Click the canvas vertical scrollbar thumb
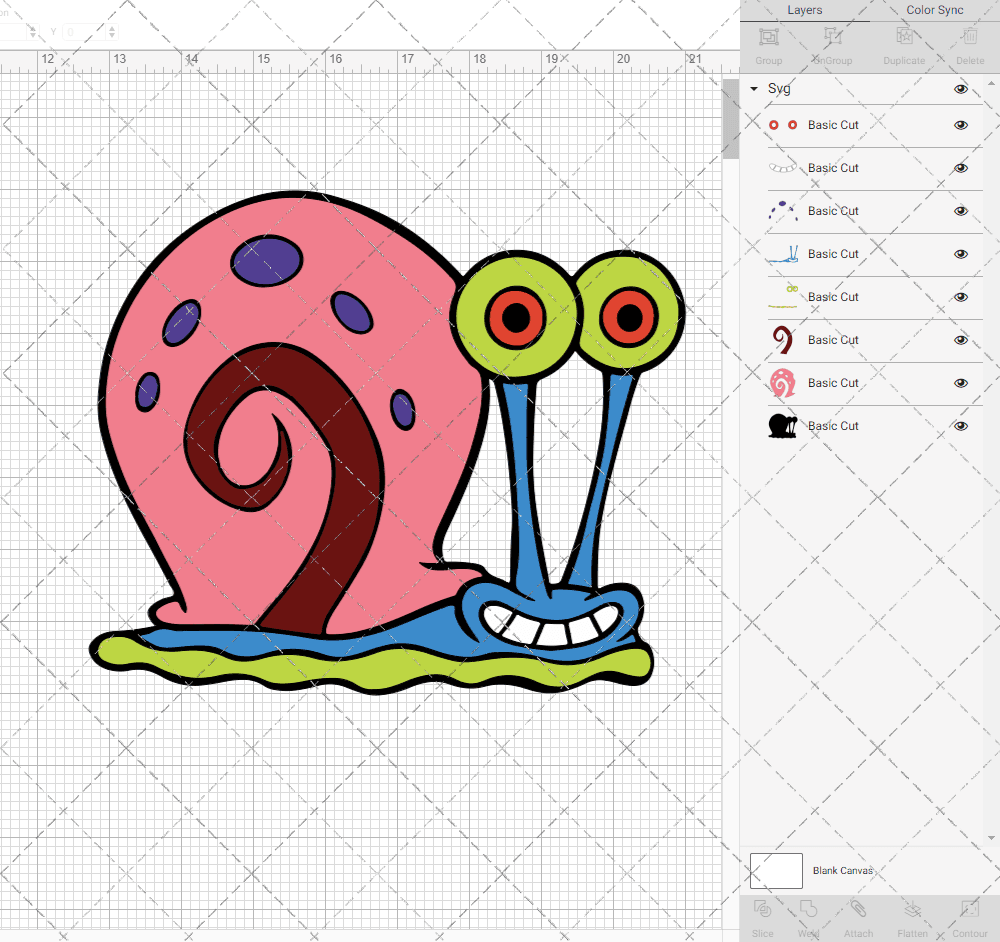Viewport: 1000px width, 942px height. pos(730,119)
